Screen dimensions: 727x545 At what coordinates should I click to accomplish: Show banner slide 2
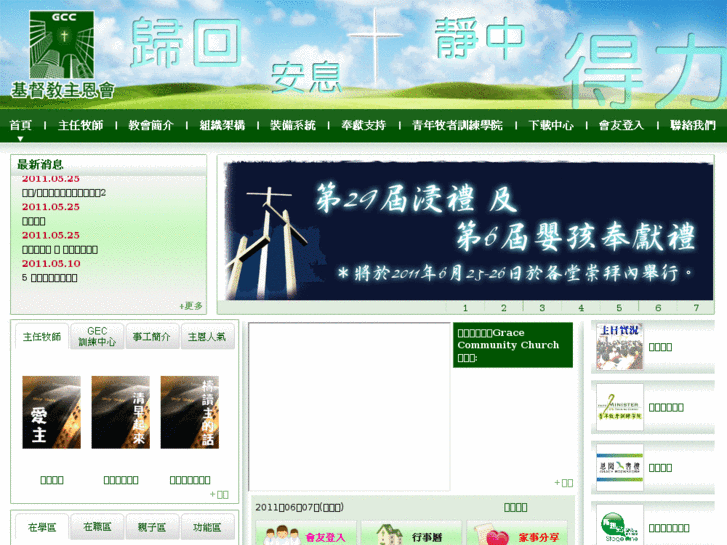504,308
